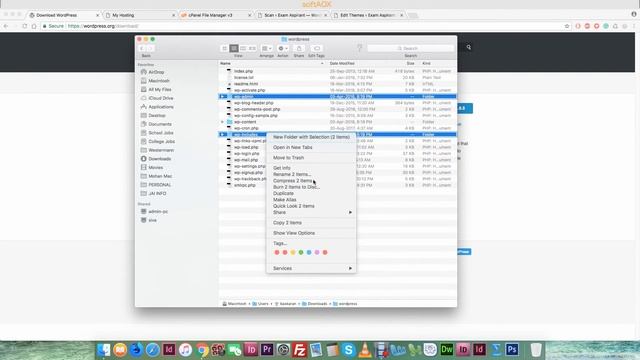
Task: Open FileZilla from the dock
Action: [300, 350]
